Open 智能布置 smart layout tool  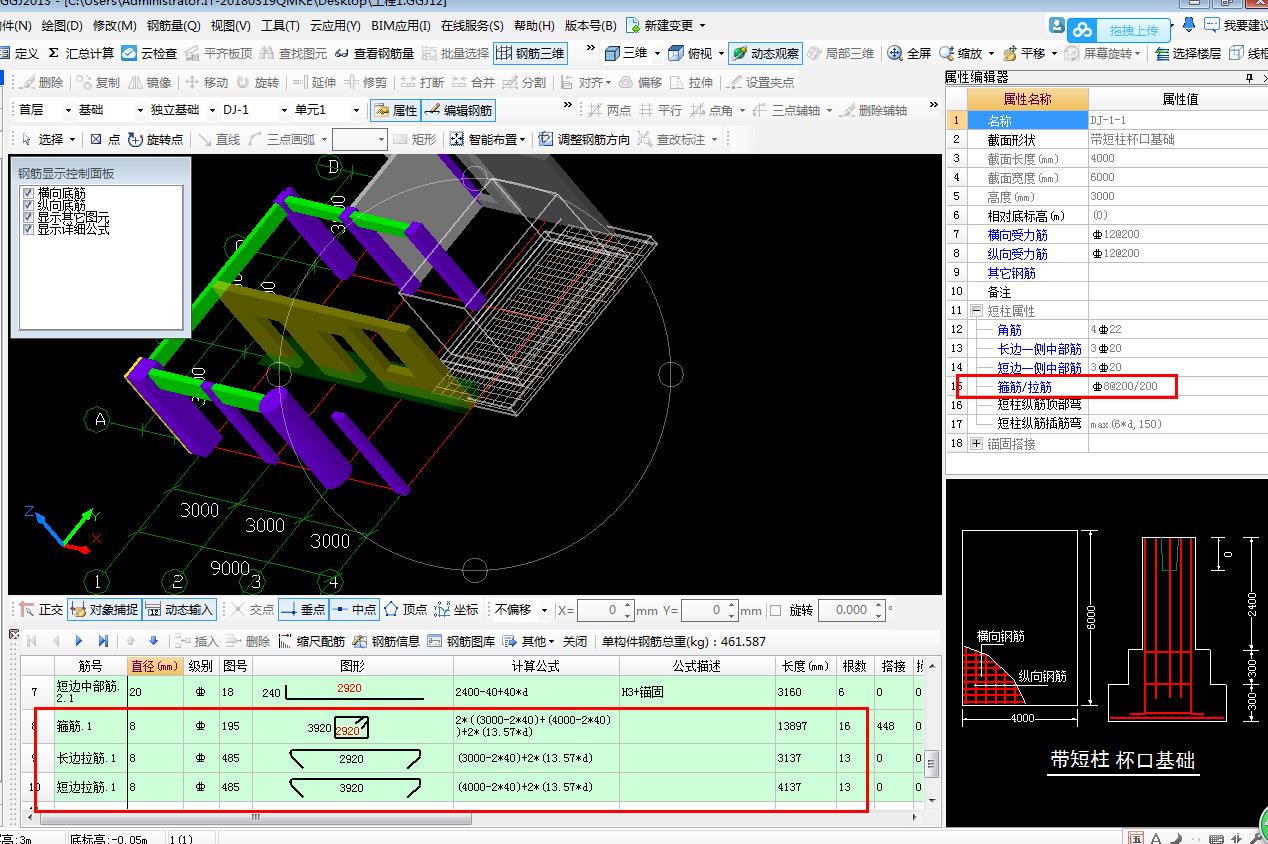pos(489,139)
